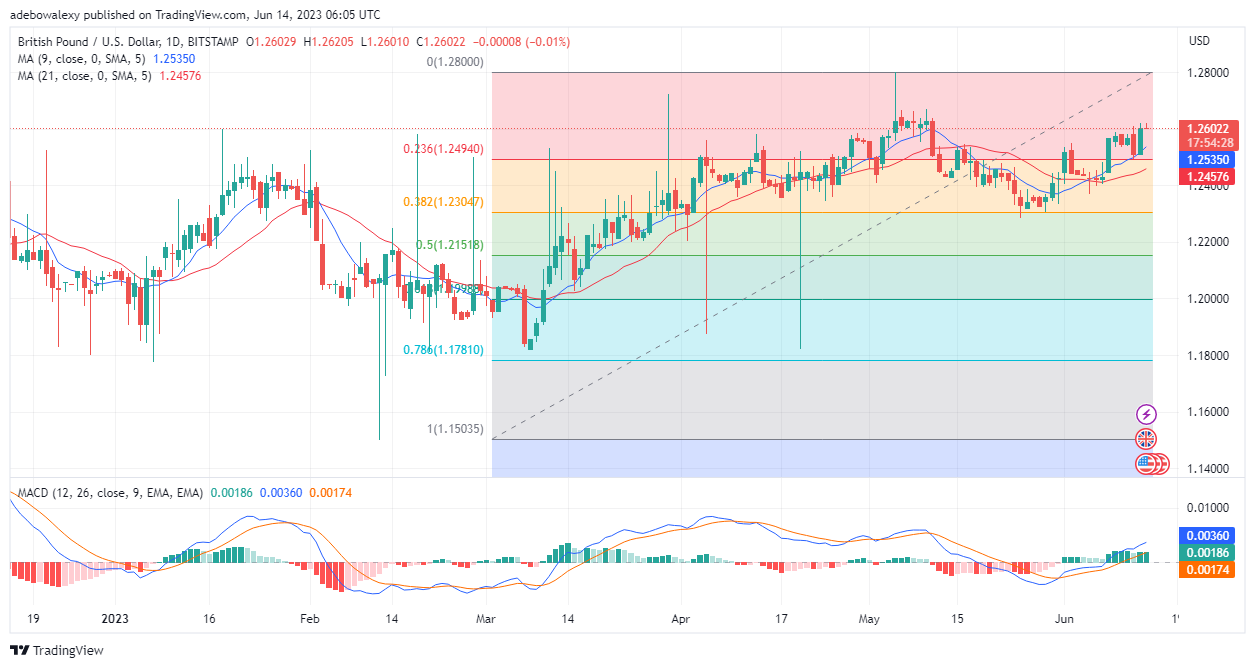Viewport: 1255px width, 668px height.
Task: Click the MACD orange signal tag 0.00174
Action: point(1208,569)
